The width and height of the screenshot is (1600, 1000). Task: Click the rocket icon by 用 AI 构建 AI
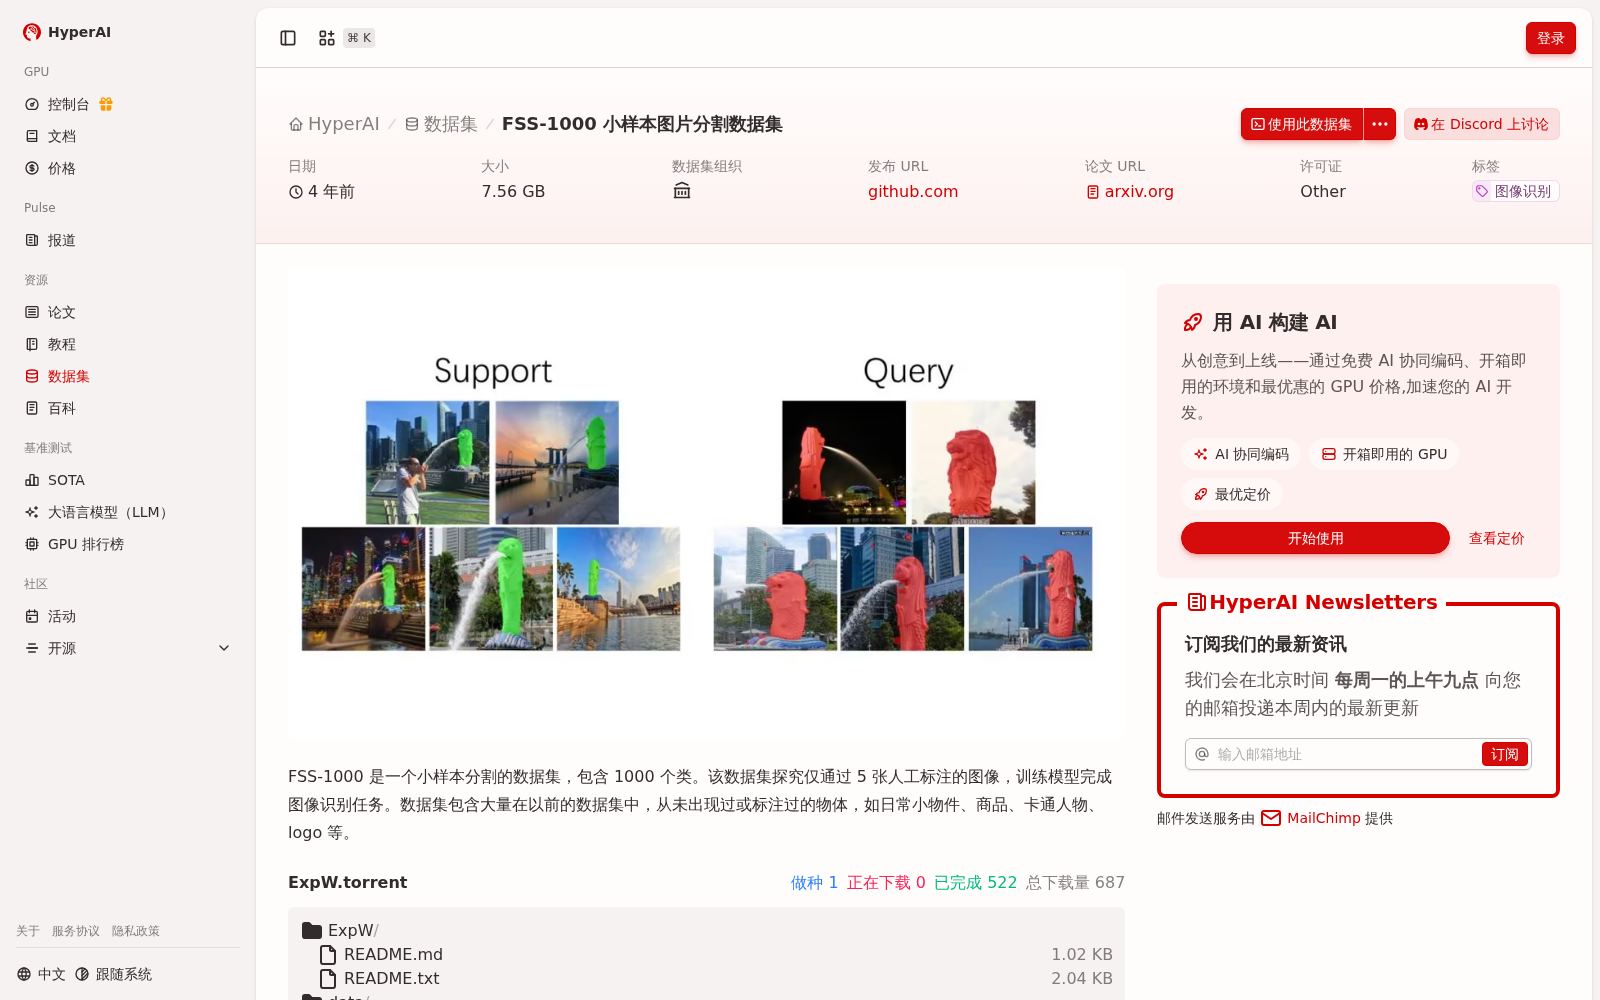click(1193, 322)
